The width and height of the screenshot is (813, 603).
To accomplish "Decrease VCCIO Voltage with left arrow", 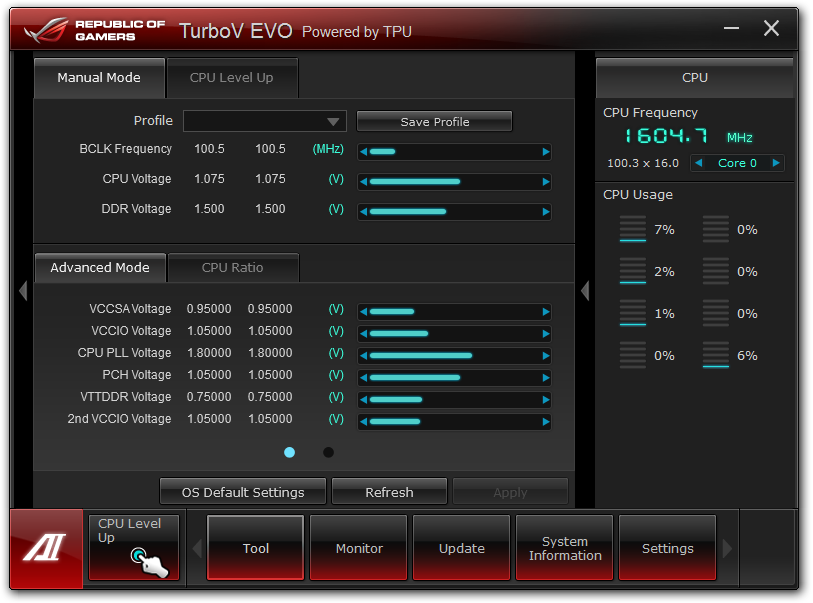I will [x=363, y=334].
